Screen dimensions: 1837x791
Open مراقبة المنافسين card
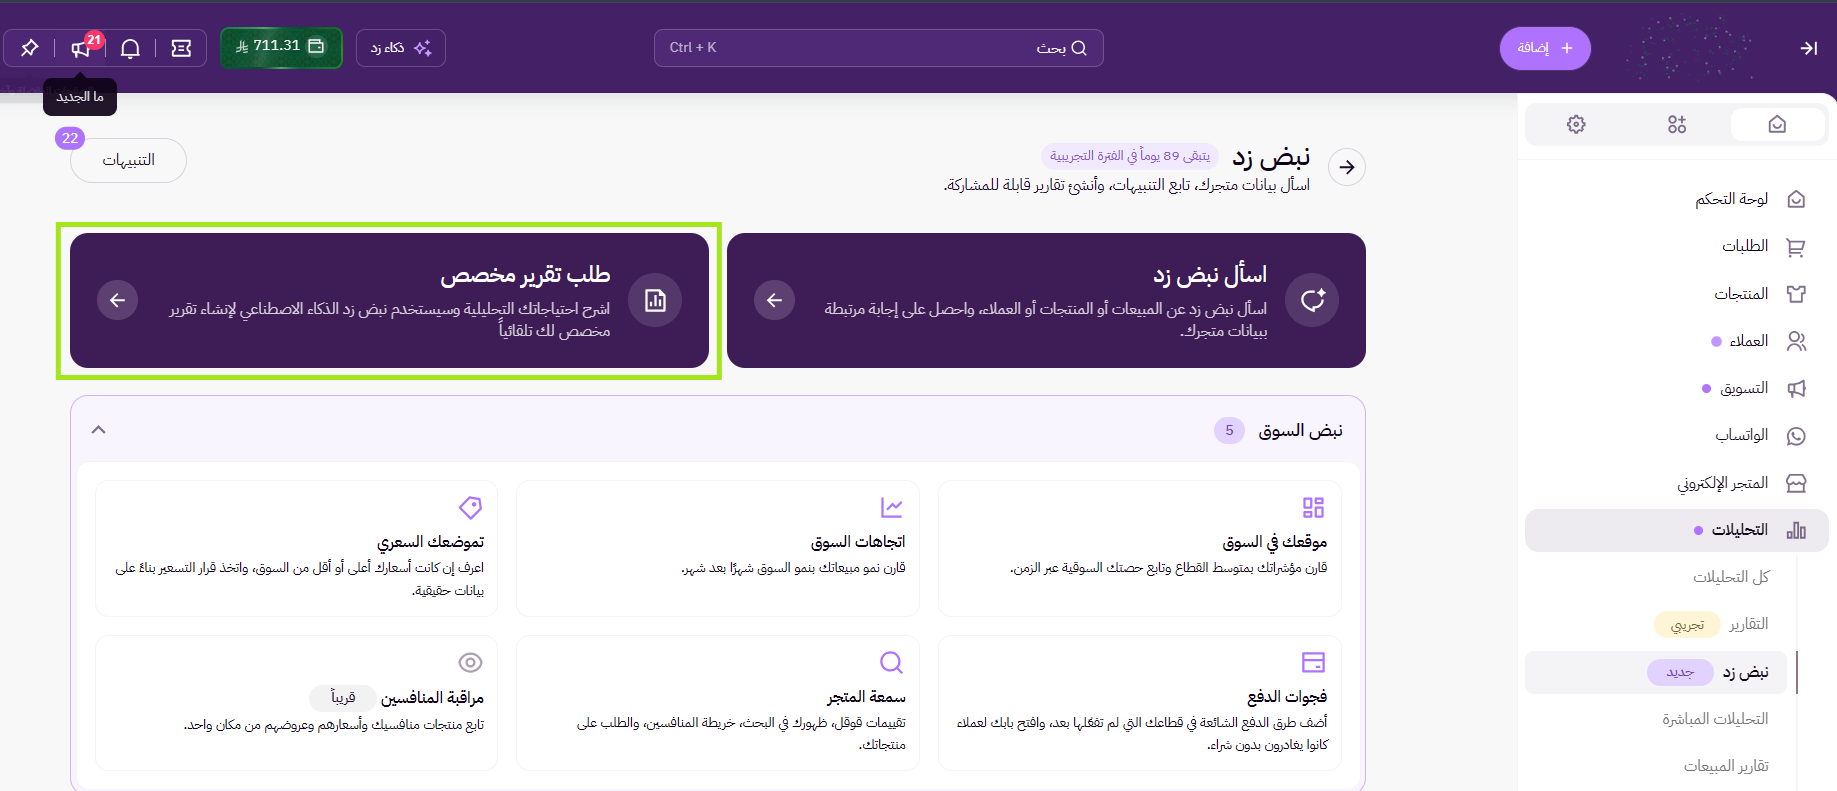[x=296, y=703]
